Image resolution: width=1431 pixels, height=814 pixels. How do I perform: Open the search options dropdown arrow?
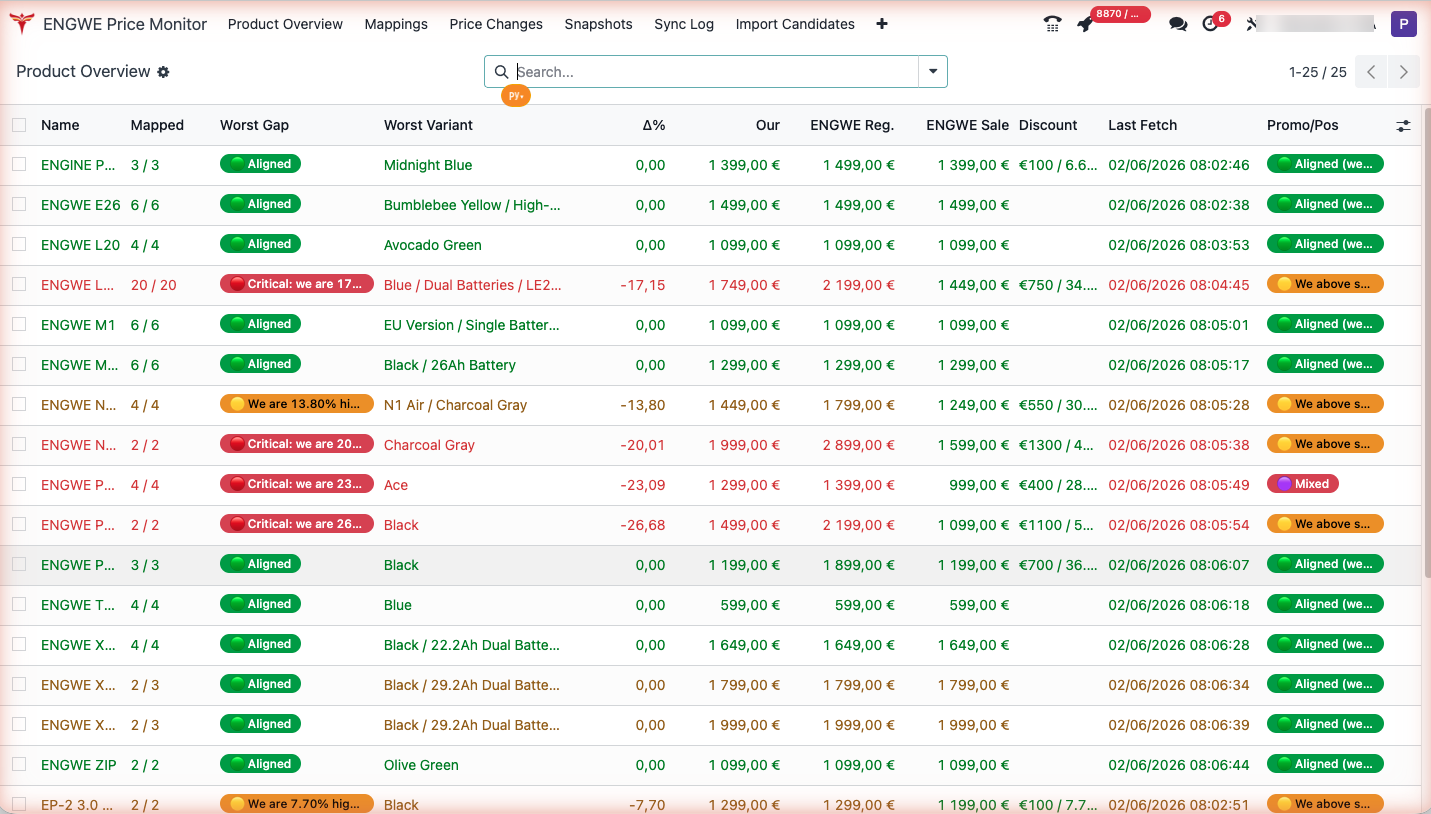(x=933, y=72)
